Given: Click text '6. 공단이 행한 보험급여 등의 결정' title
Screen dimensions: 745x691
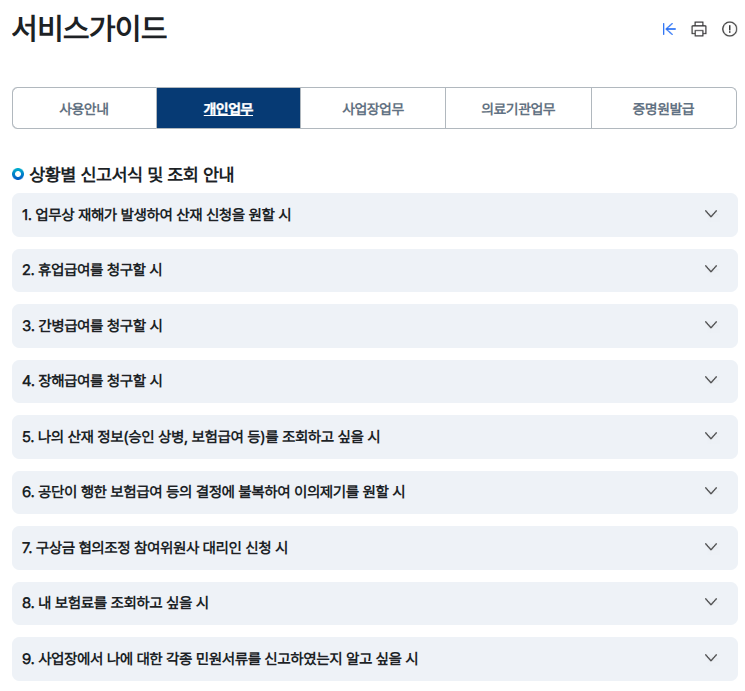Looking at the screenshot, I should (x=213, y=492).
